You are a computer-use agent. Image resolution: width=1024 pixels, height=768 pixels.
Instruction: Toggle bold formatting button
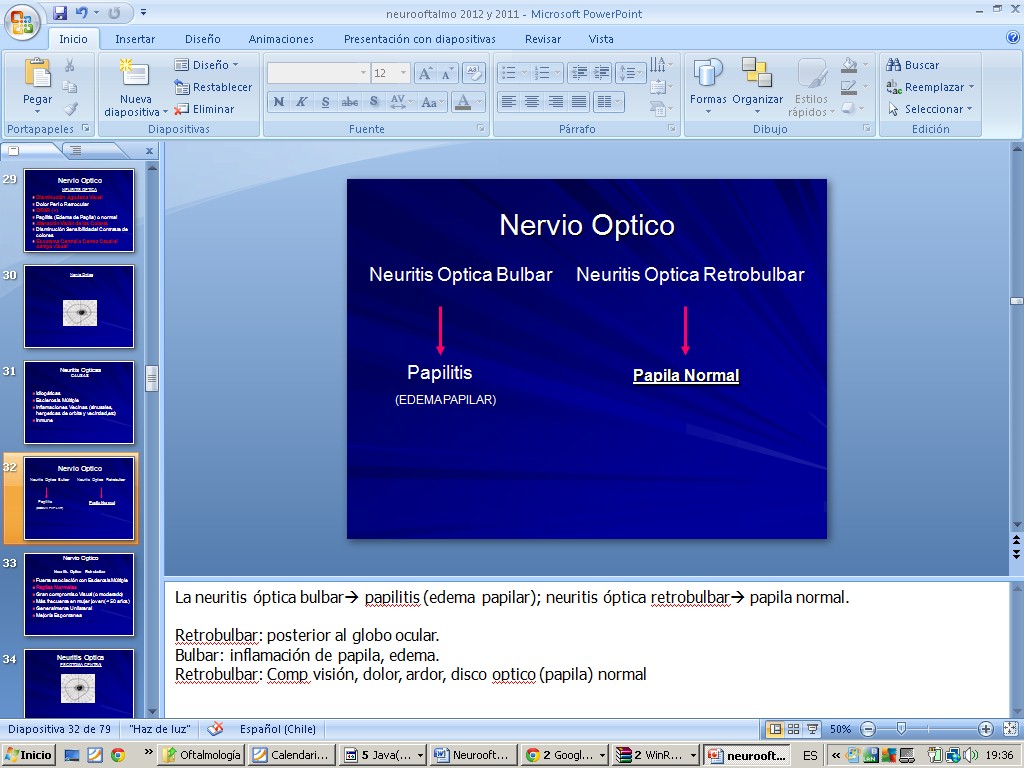pos(279,102)
